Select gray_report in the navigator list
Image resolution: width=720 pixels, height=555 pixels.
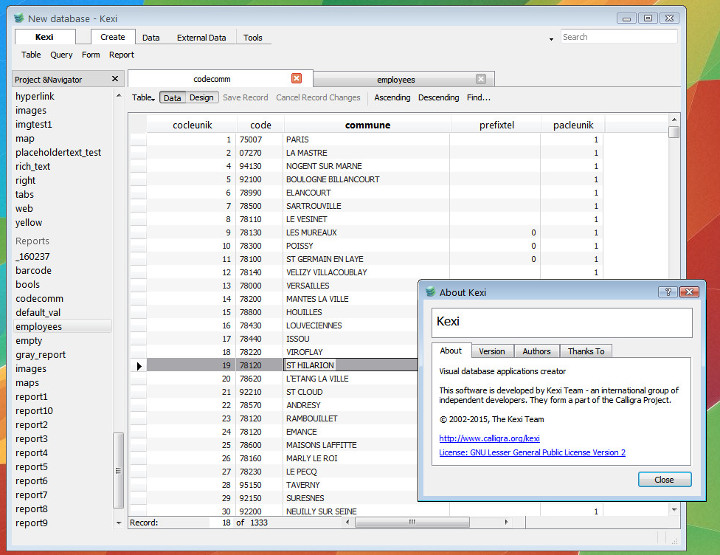click(x=41, y=355)
